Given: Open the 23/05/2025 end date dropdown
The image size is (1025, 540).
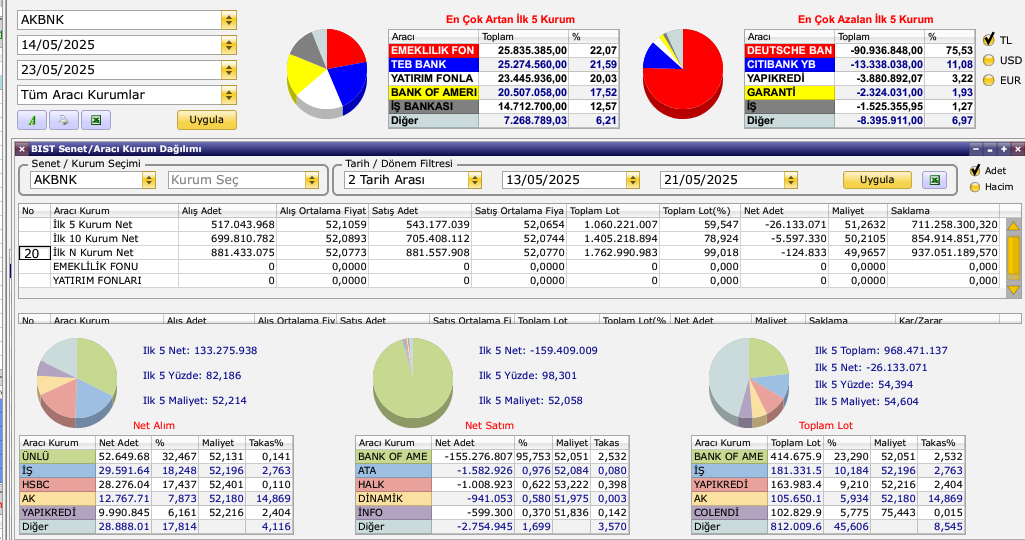Looking at the screenshot, I should coord(228,69).
